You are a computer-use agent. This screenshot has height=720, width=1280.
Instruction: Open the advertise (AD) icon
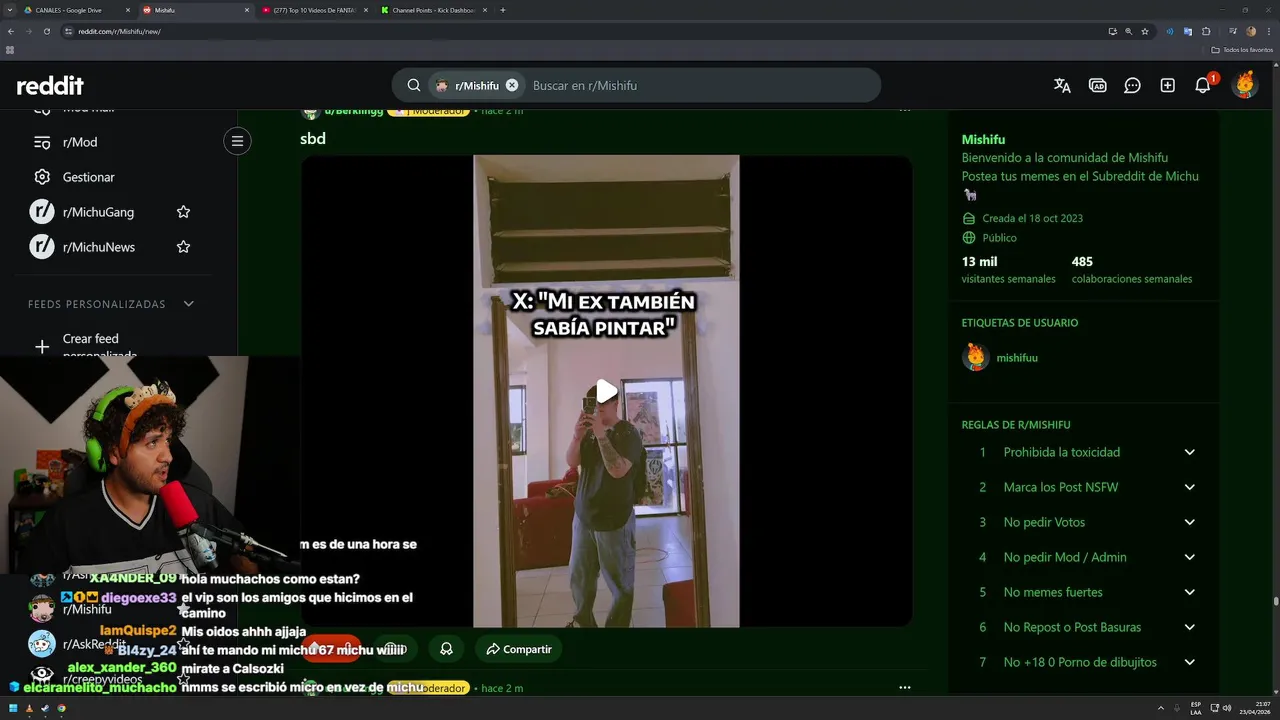[x=1097, y=86]
